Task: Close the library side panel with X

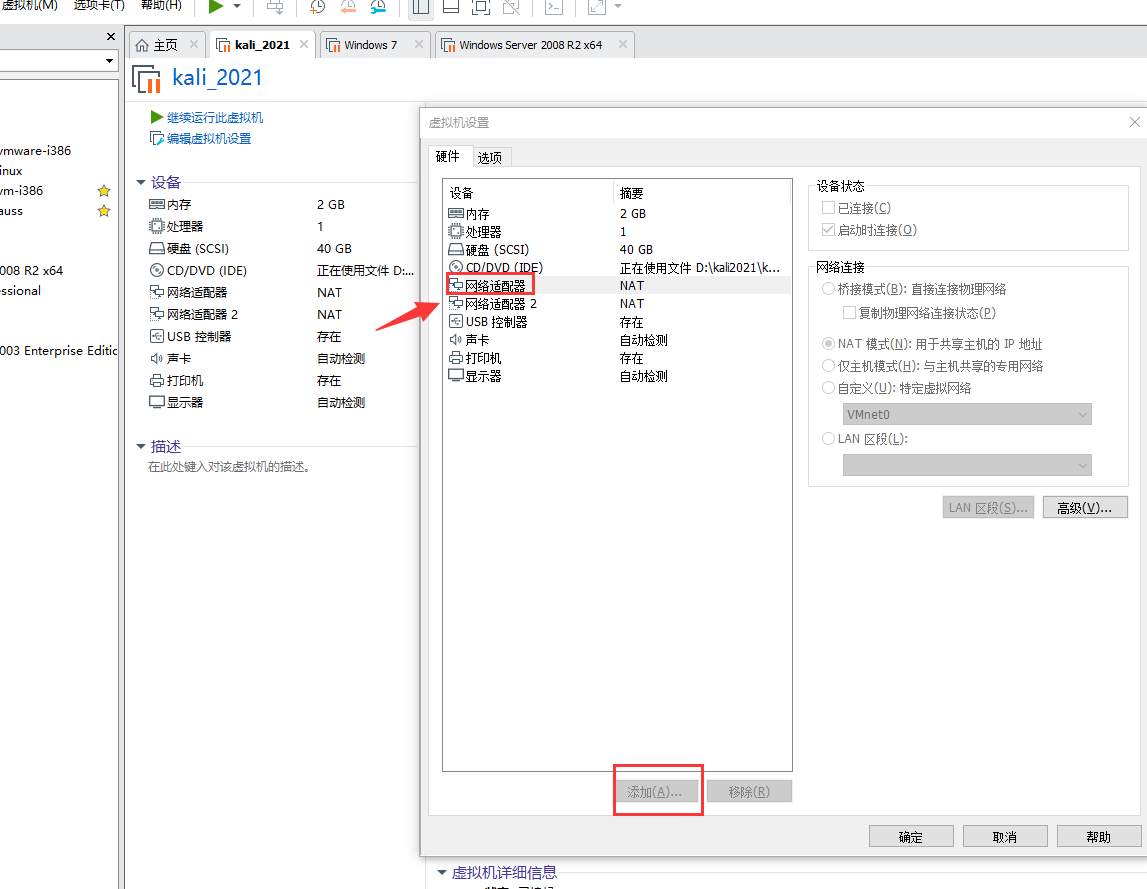Action: click(x=110, y=37)
